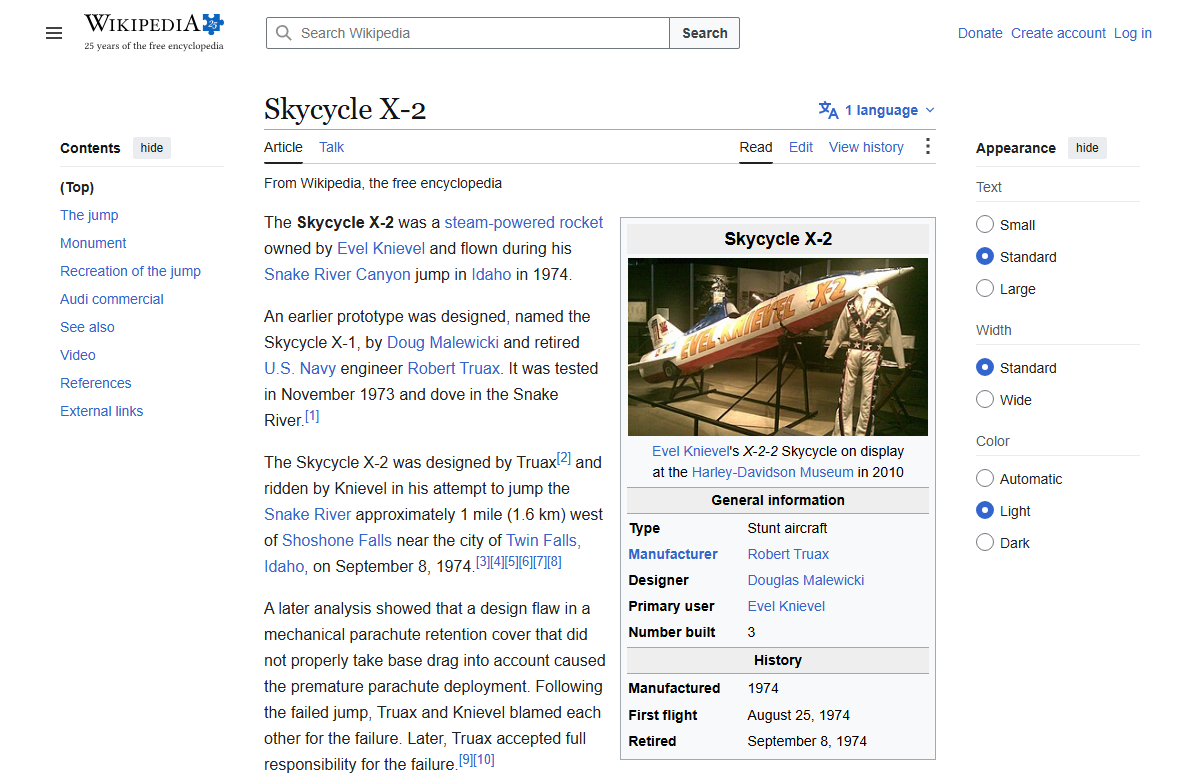Select Light color mode
Viewport: 1200px width, 780px height.
pyautogui.click(x=985, y=511)
